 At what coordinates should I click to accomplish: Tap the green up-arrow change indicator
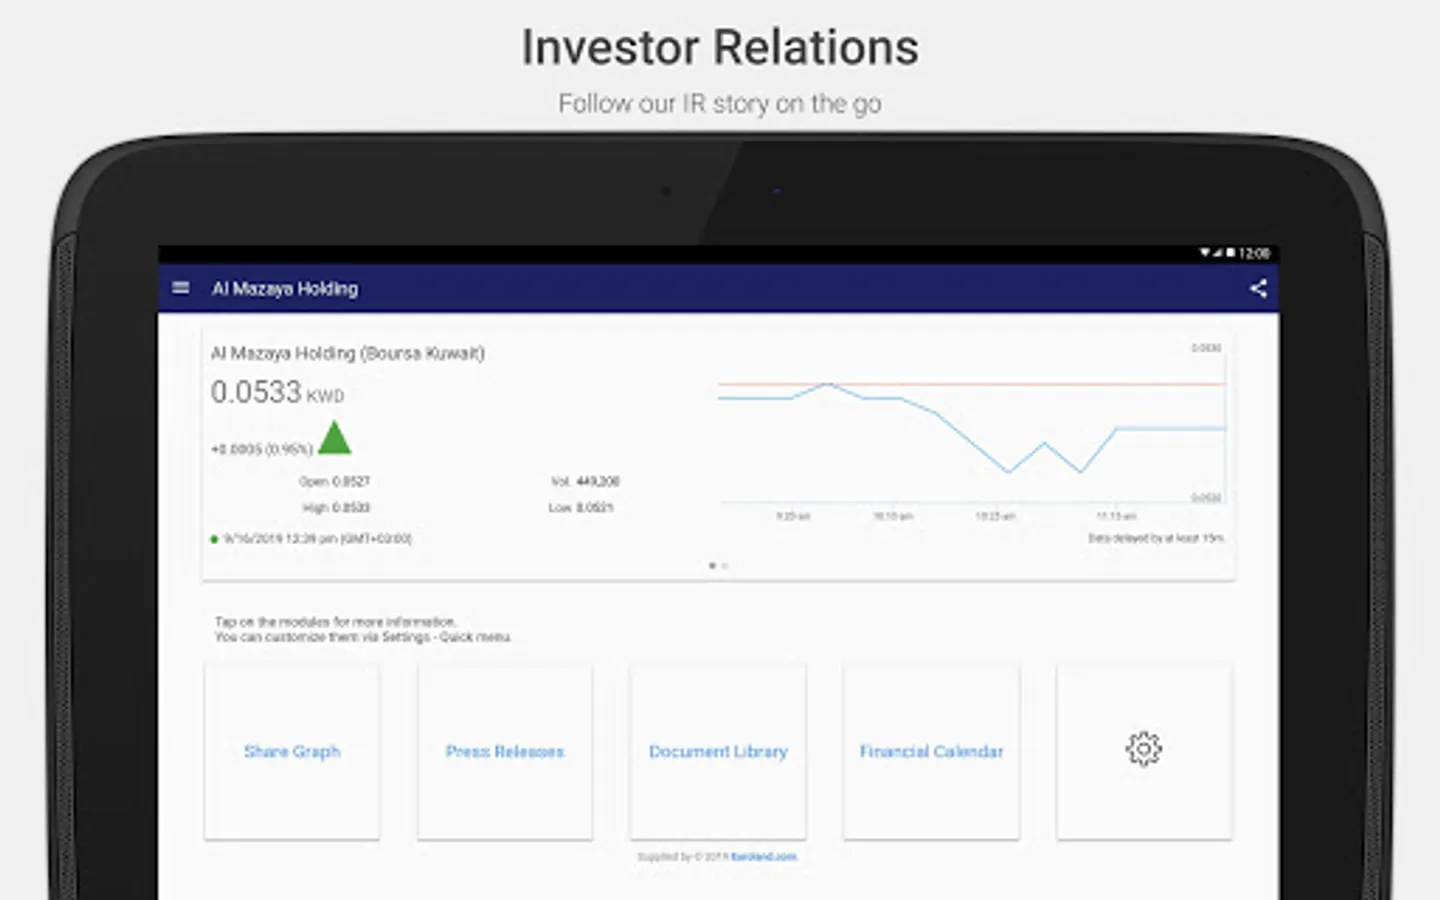tap(334, 438)
